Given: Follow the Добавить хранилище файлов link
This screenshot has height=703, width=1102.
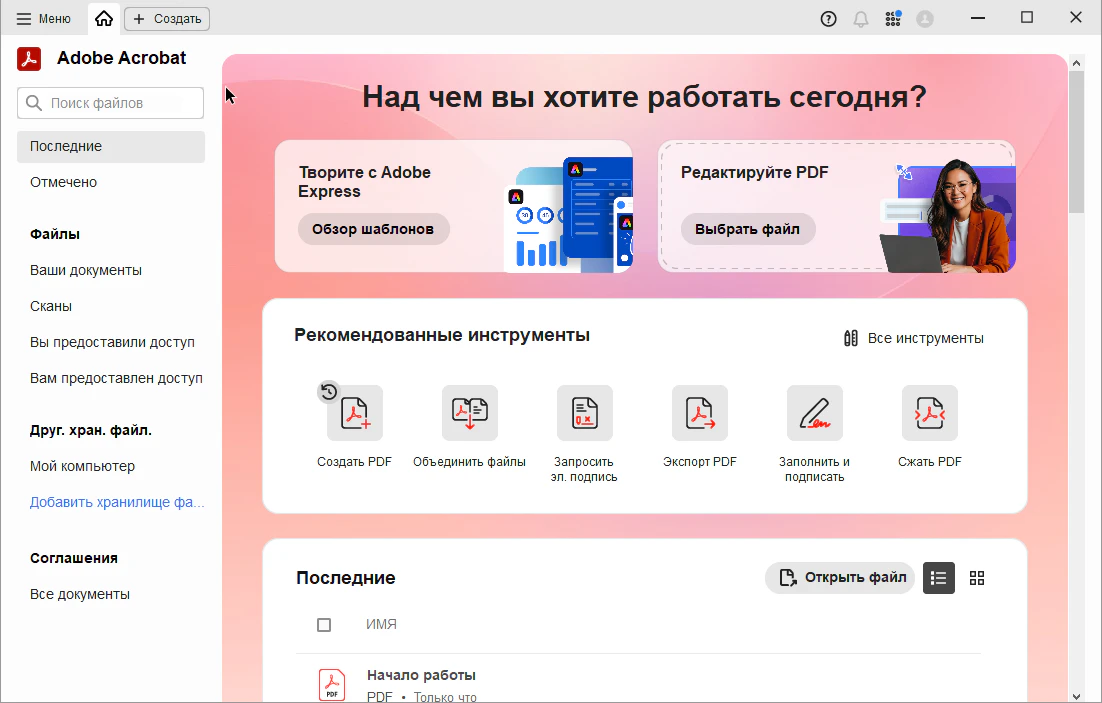Looking at the screenshot, I should click(x=117, y=502).
